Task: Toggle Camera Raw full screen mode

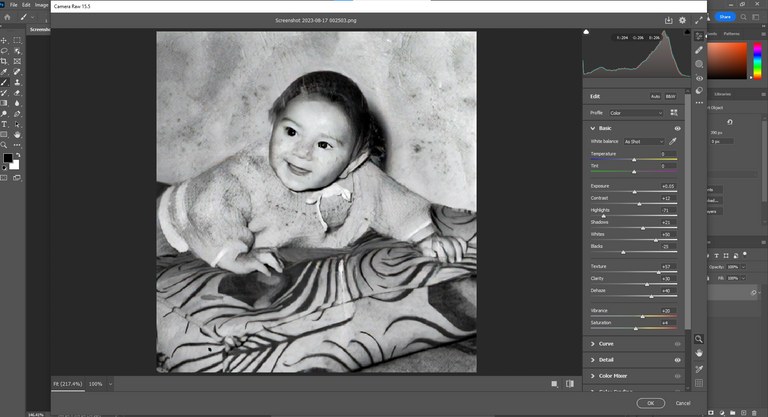Action: coord(699,20)
